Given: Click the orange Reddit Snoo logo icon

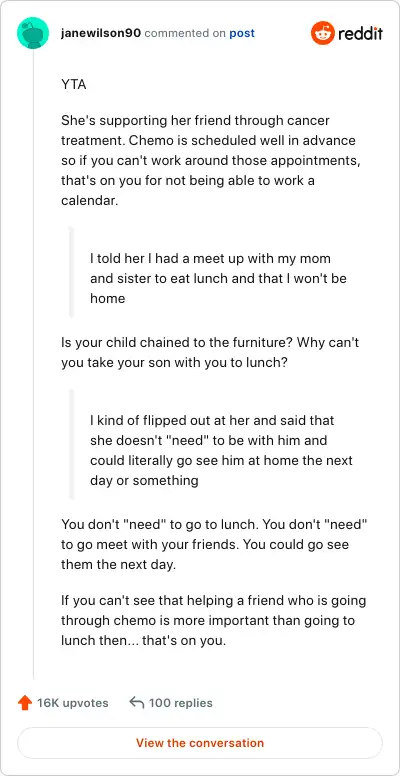Looking at the screenshot, I should click(x=323, y=34).
